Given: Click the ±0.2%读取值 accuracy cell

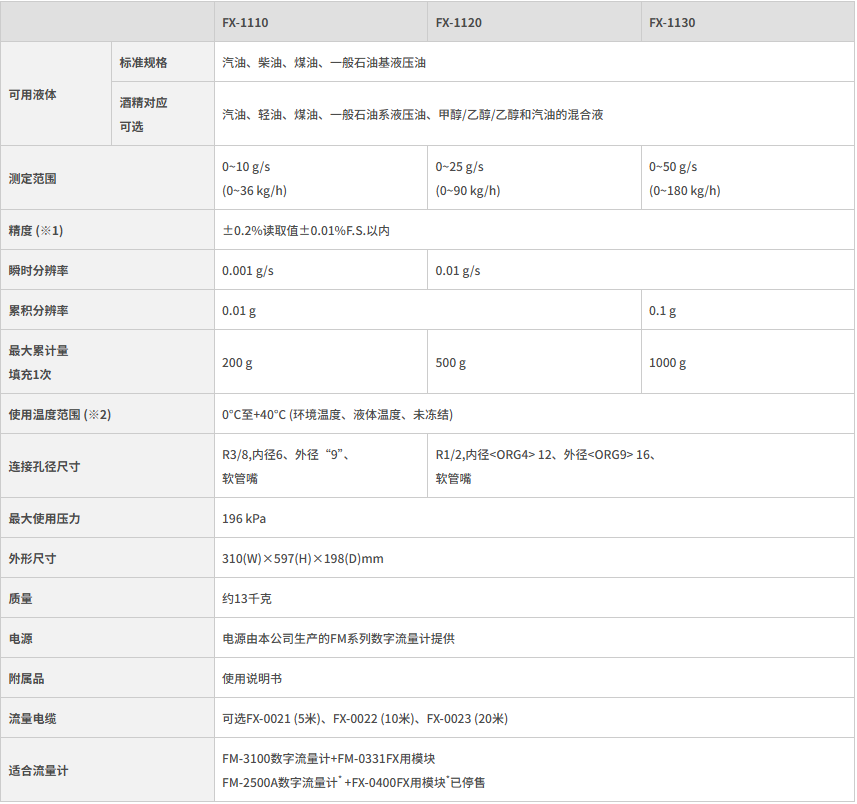Looking at the screenshot, I should [x=534, y=230].
